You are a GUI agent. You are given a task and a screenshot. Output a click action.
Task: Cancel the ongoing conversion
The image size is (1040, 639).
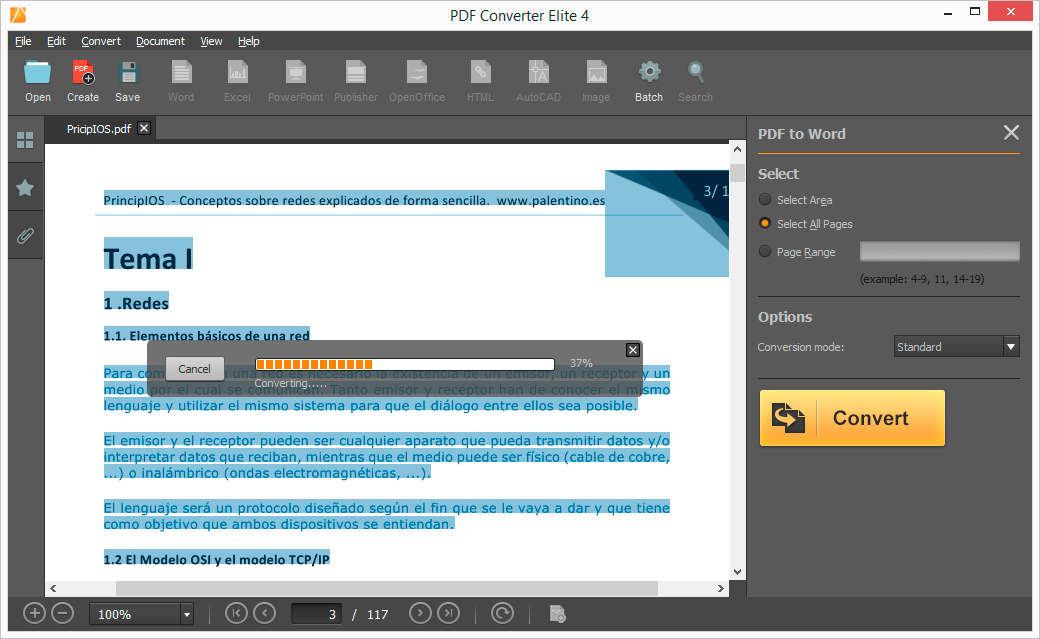tap(194, 368)
